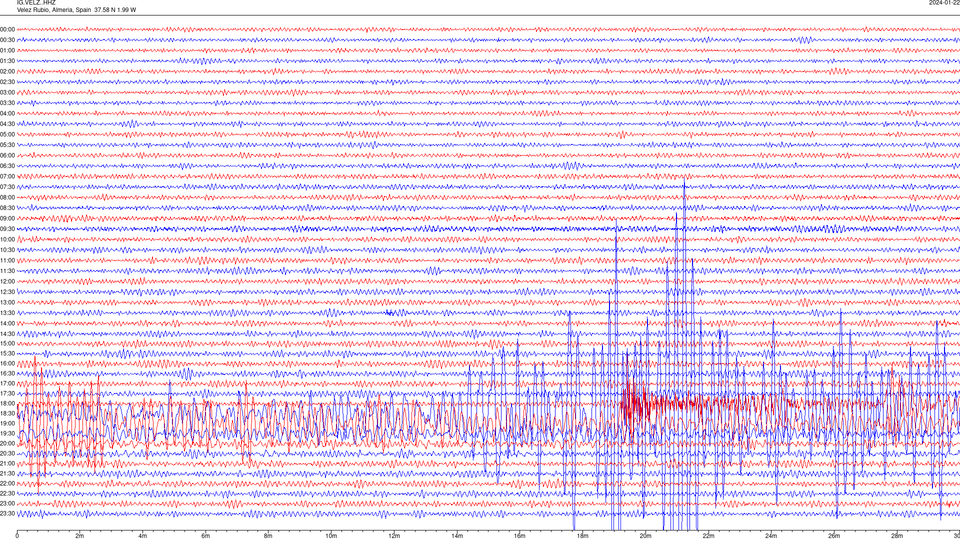Select the 14:30 trace time label
960x540 pixels.
click(x=7, y=334)
